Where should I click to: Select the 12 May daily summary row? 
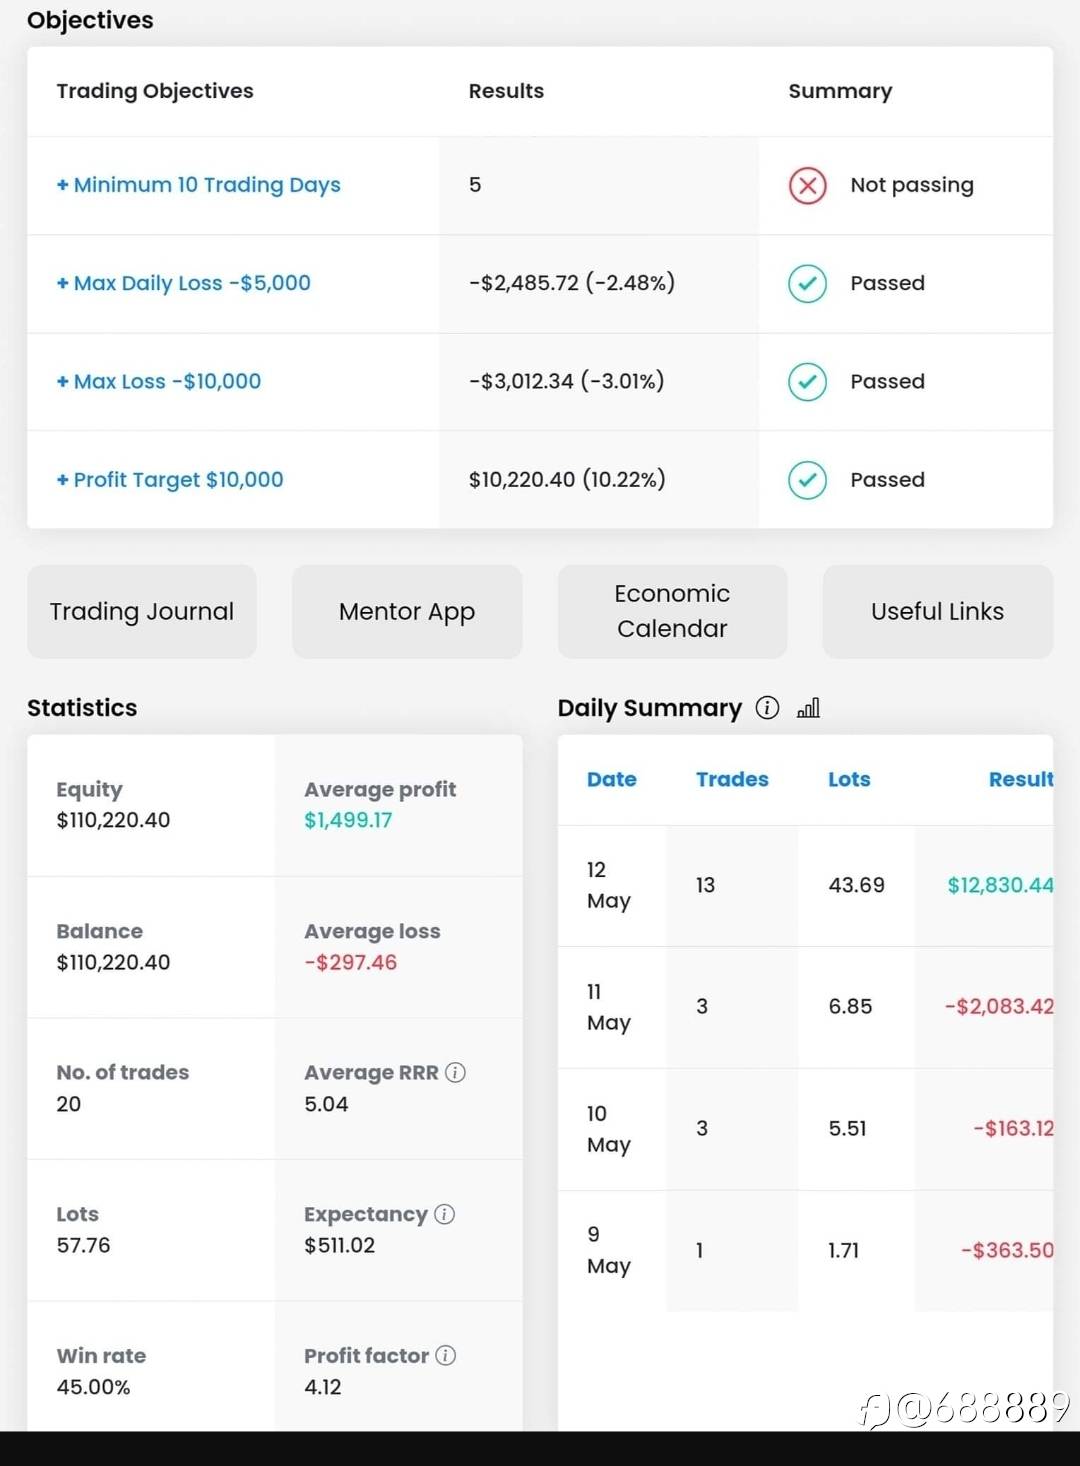click(805, 885)
